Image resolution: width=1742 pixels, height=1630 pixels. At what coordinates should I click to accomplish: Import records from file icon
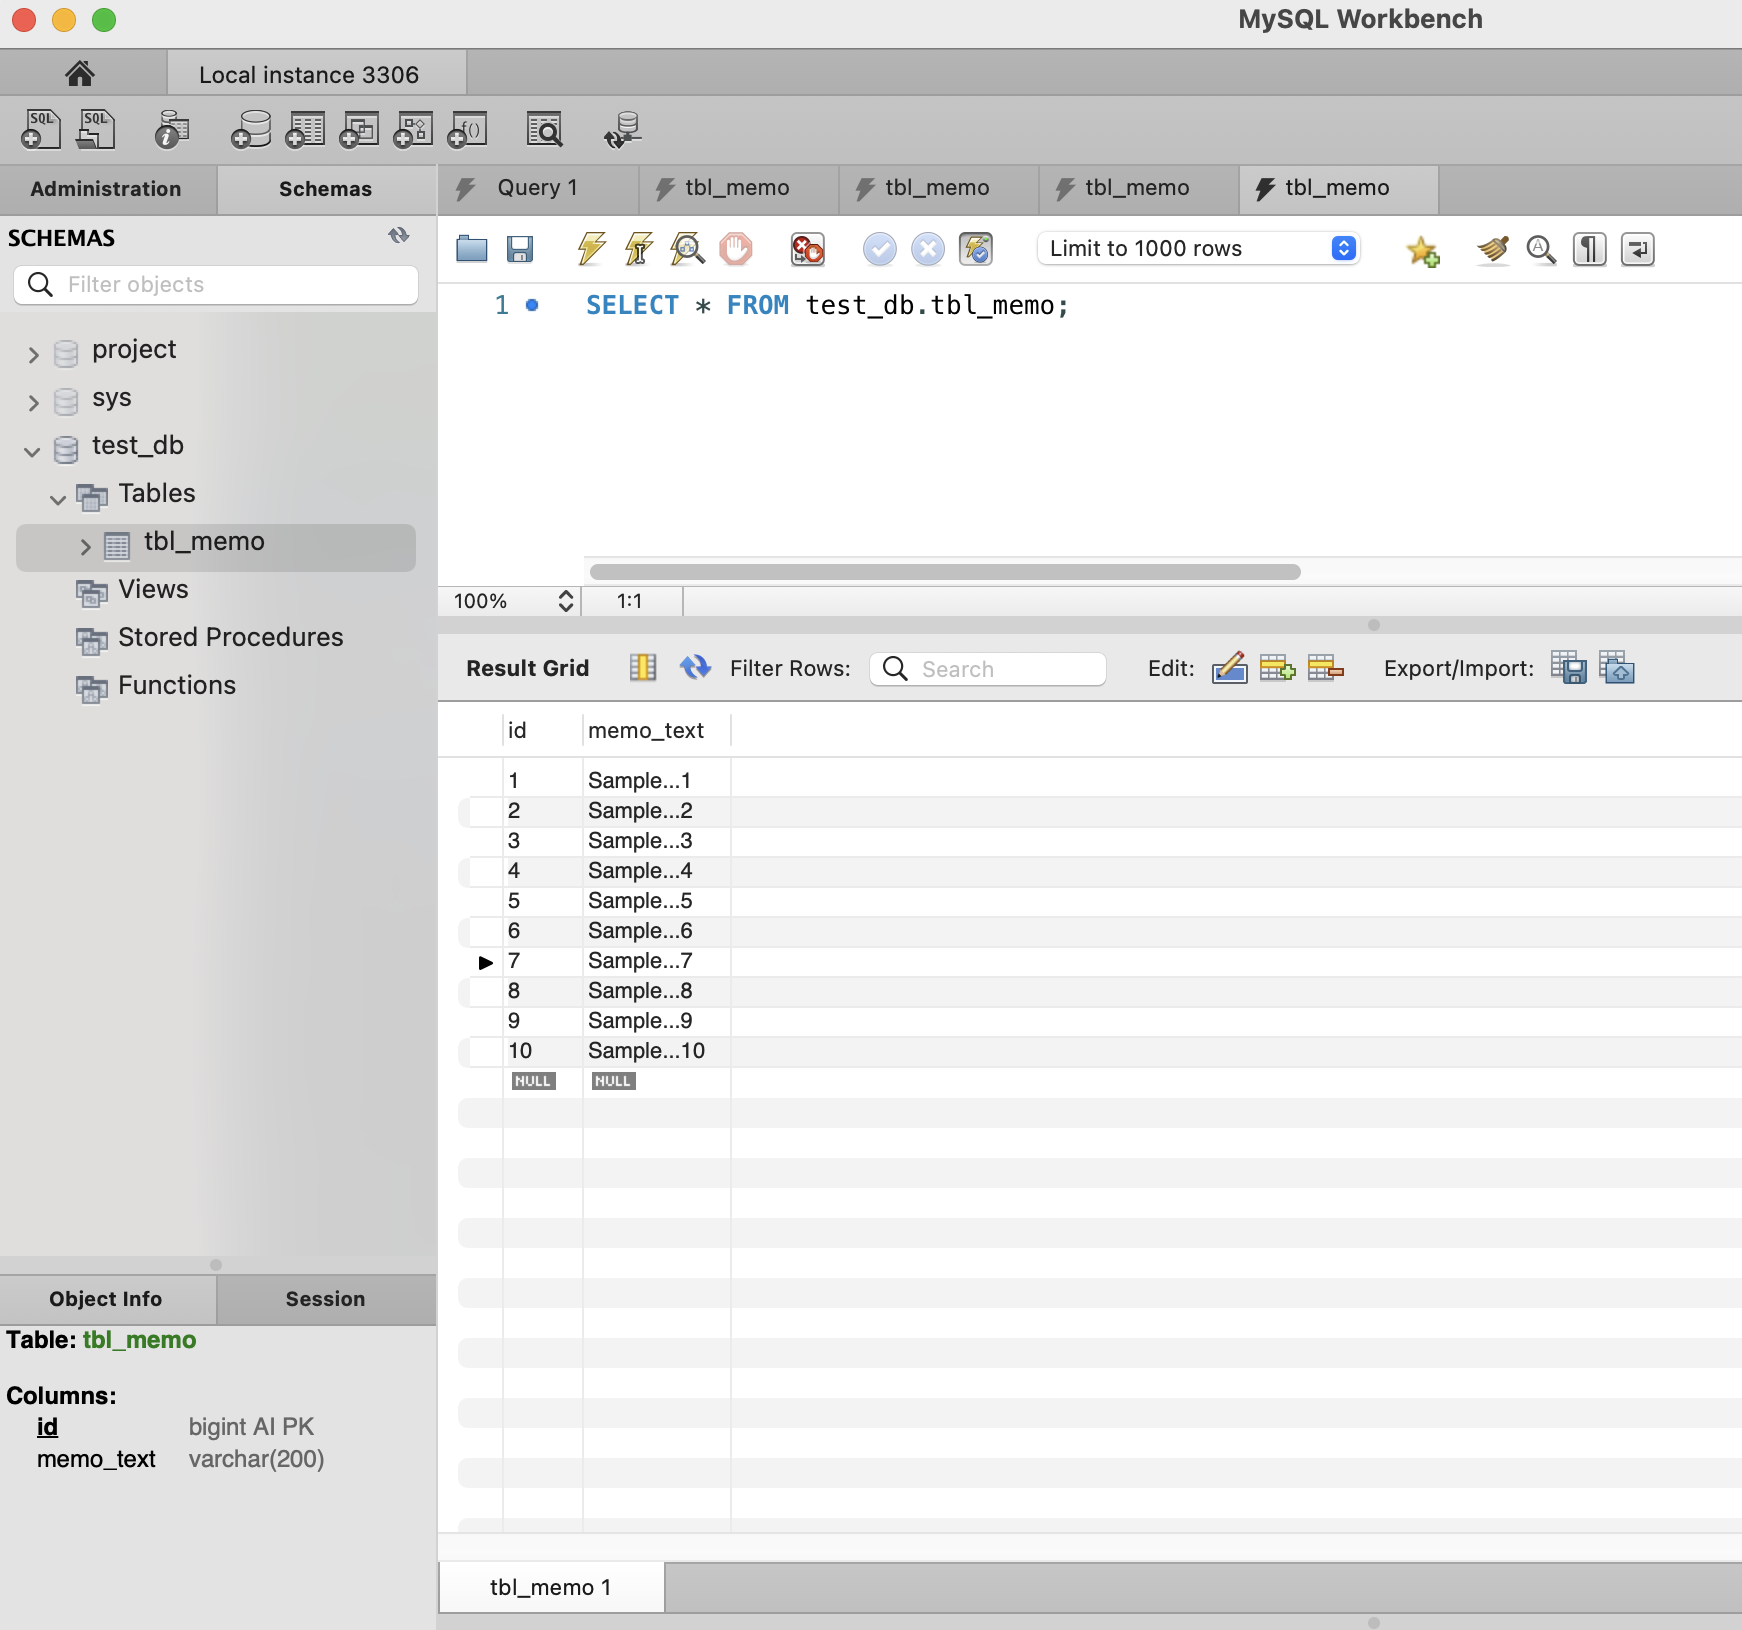point(1617,667)
